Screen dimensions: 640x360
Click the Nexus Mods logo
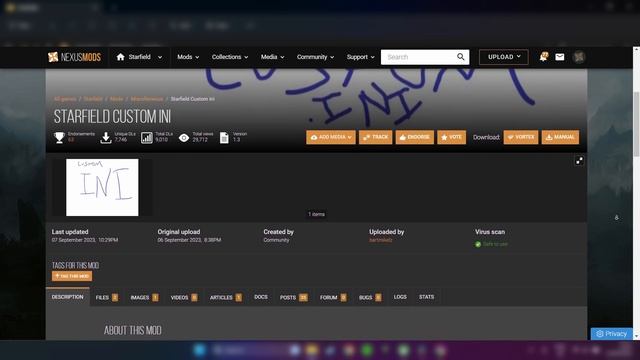tap(74, 57)
